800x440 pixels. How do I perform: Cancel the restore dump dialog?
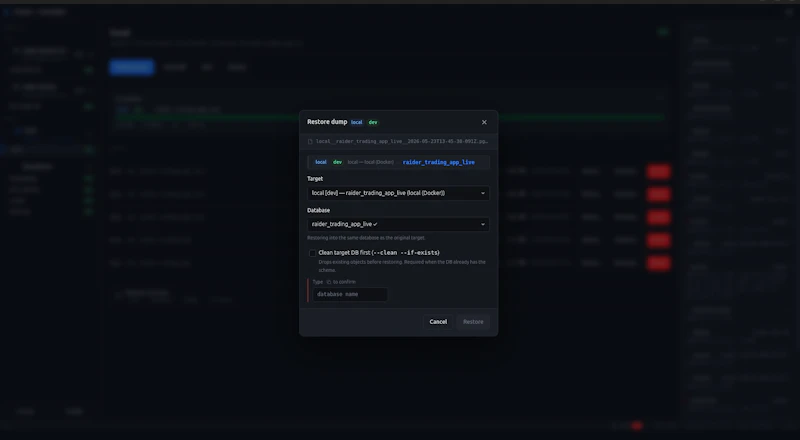438,322
